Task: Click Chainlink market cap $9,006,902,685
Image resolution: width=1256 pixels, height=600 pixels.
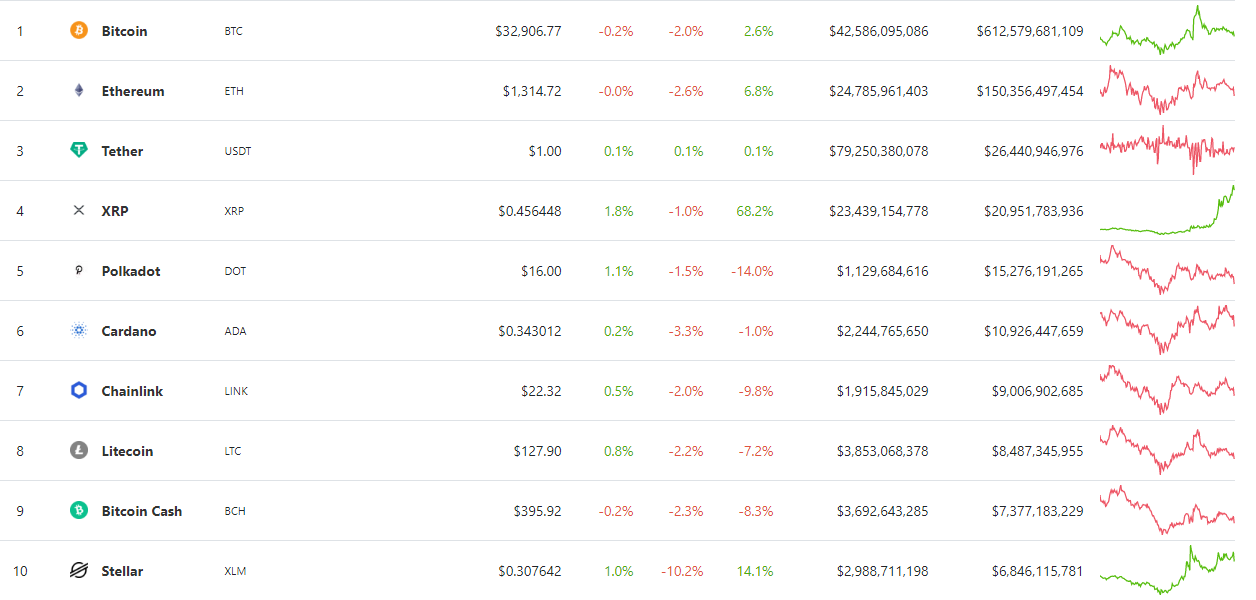Action: click(1037, 391)
